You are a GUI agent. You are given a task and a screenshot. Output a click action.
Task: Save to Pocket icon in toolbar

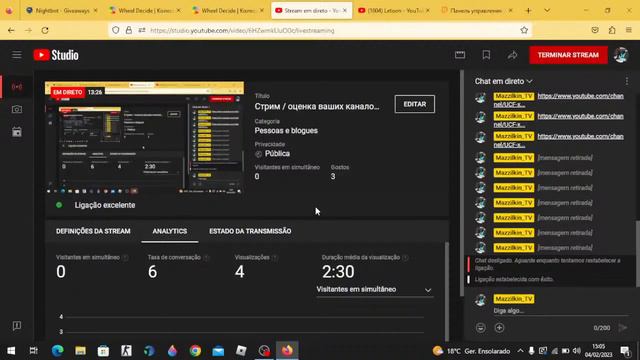(x=595, y=30)
